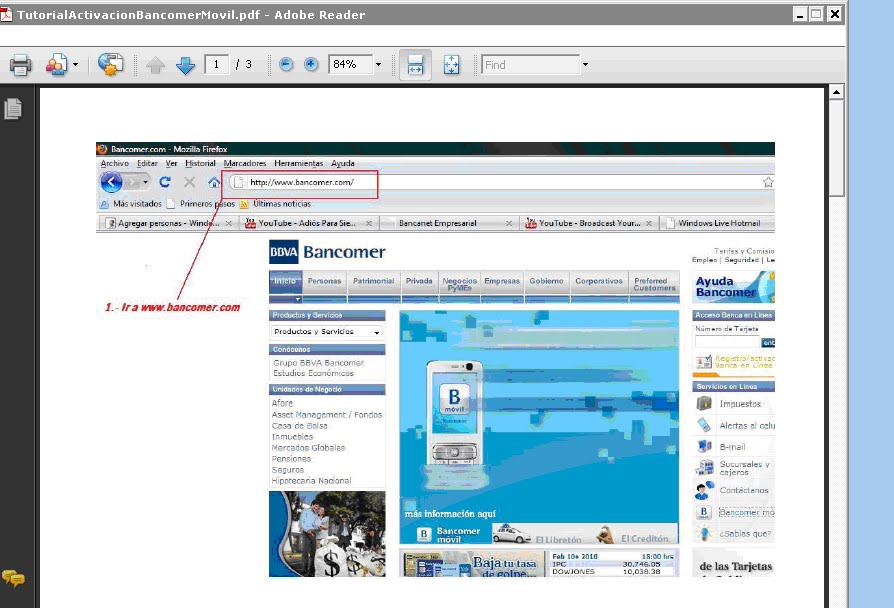Go to the next page with the blue down arrow
The width and height of the screenshot is (894, 608).
click(185, 65)
